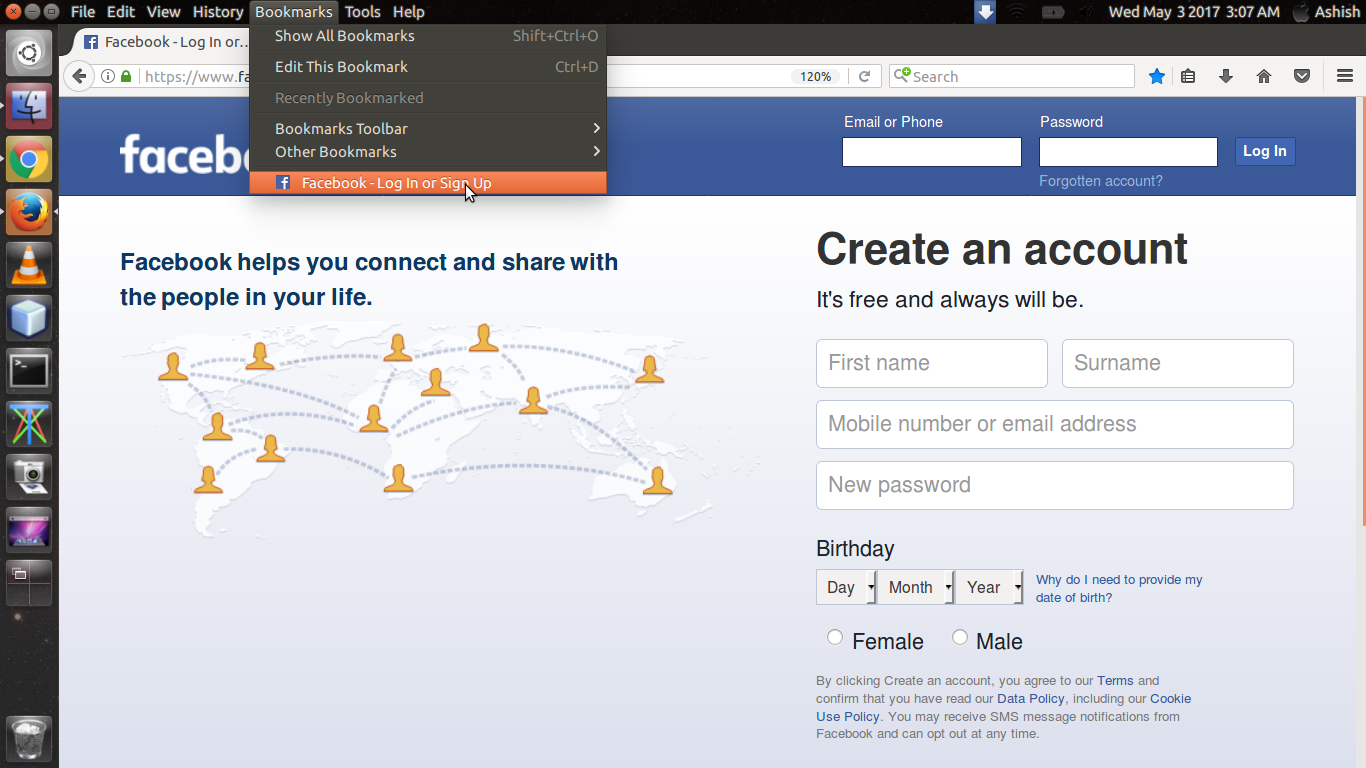Viewport: 1366px width, 768px height.
Task: Open the Trash in the dock
Action: pyautogui.click(x=29, y=739)
